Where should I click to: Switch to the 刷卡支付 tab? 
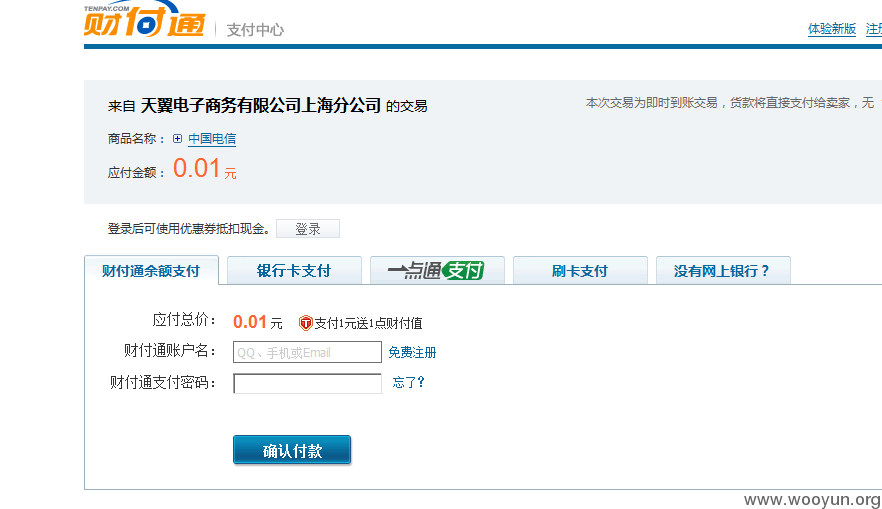point(580,271)
